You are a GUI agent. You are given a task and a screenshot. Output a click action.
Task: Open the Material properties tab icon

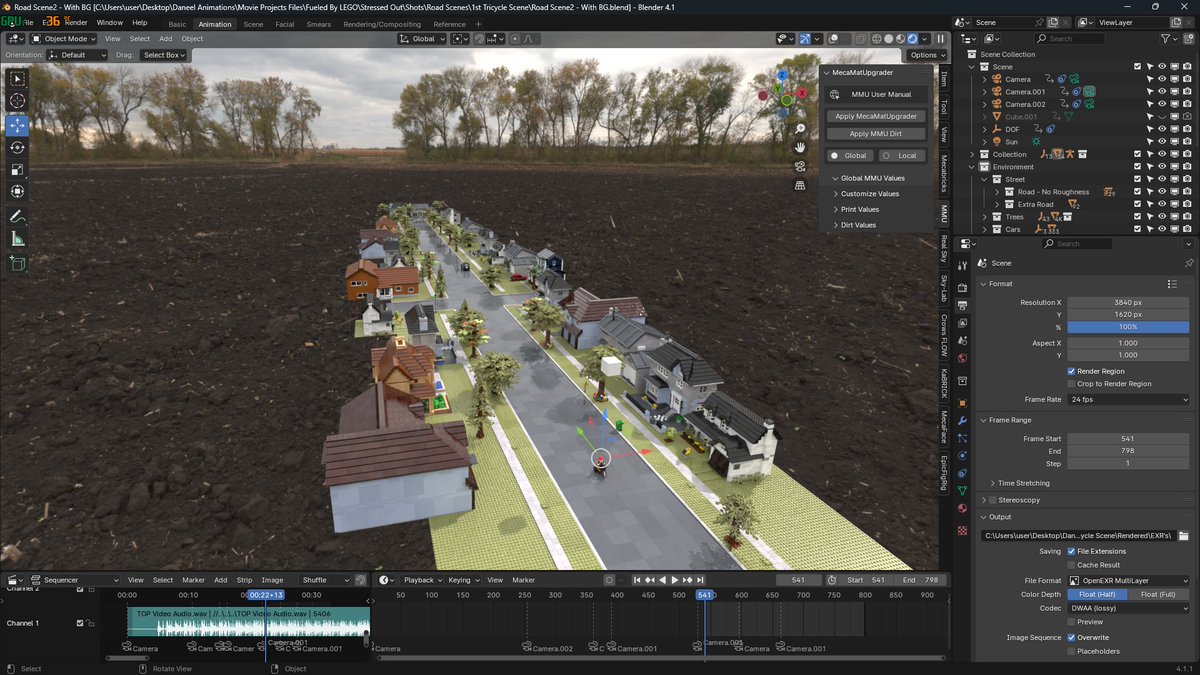click(x=962, y=510)
